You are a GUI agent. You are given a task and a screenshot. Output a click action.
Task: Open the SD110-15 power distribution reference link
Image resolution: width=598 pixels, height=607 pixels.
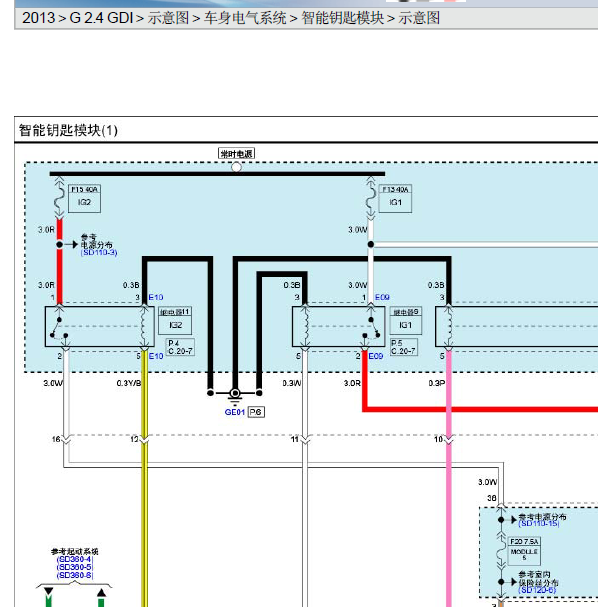[539, 523]
